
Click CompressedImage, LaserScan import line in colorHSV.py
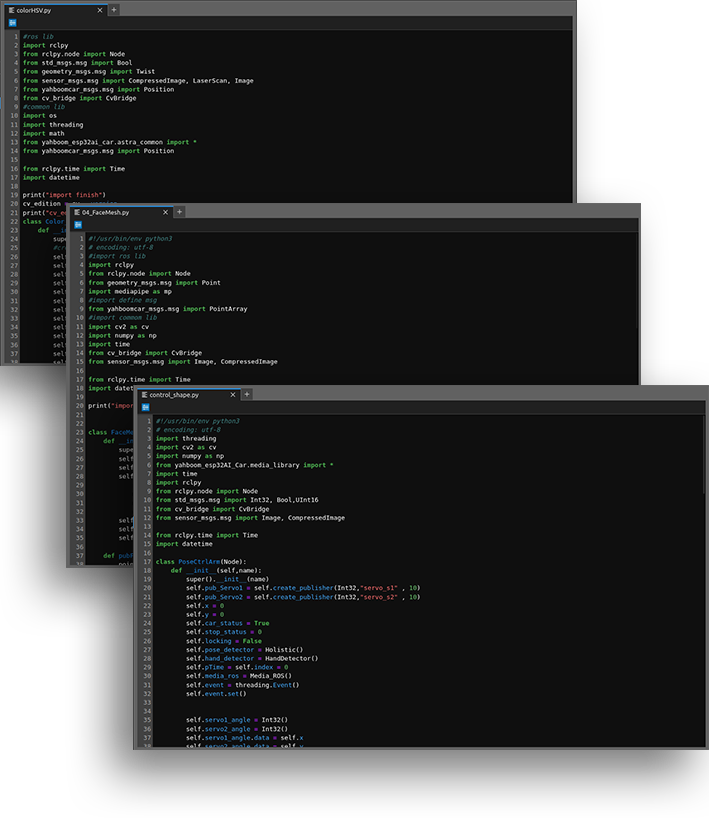tap(138, 80)
